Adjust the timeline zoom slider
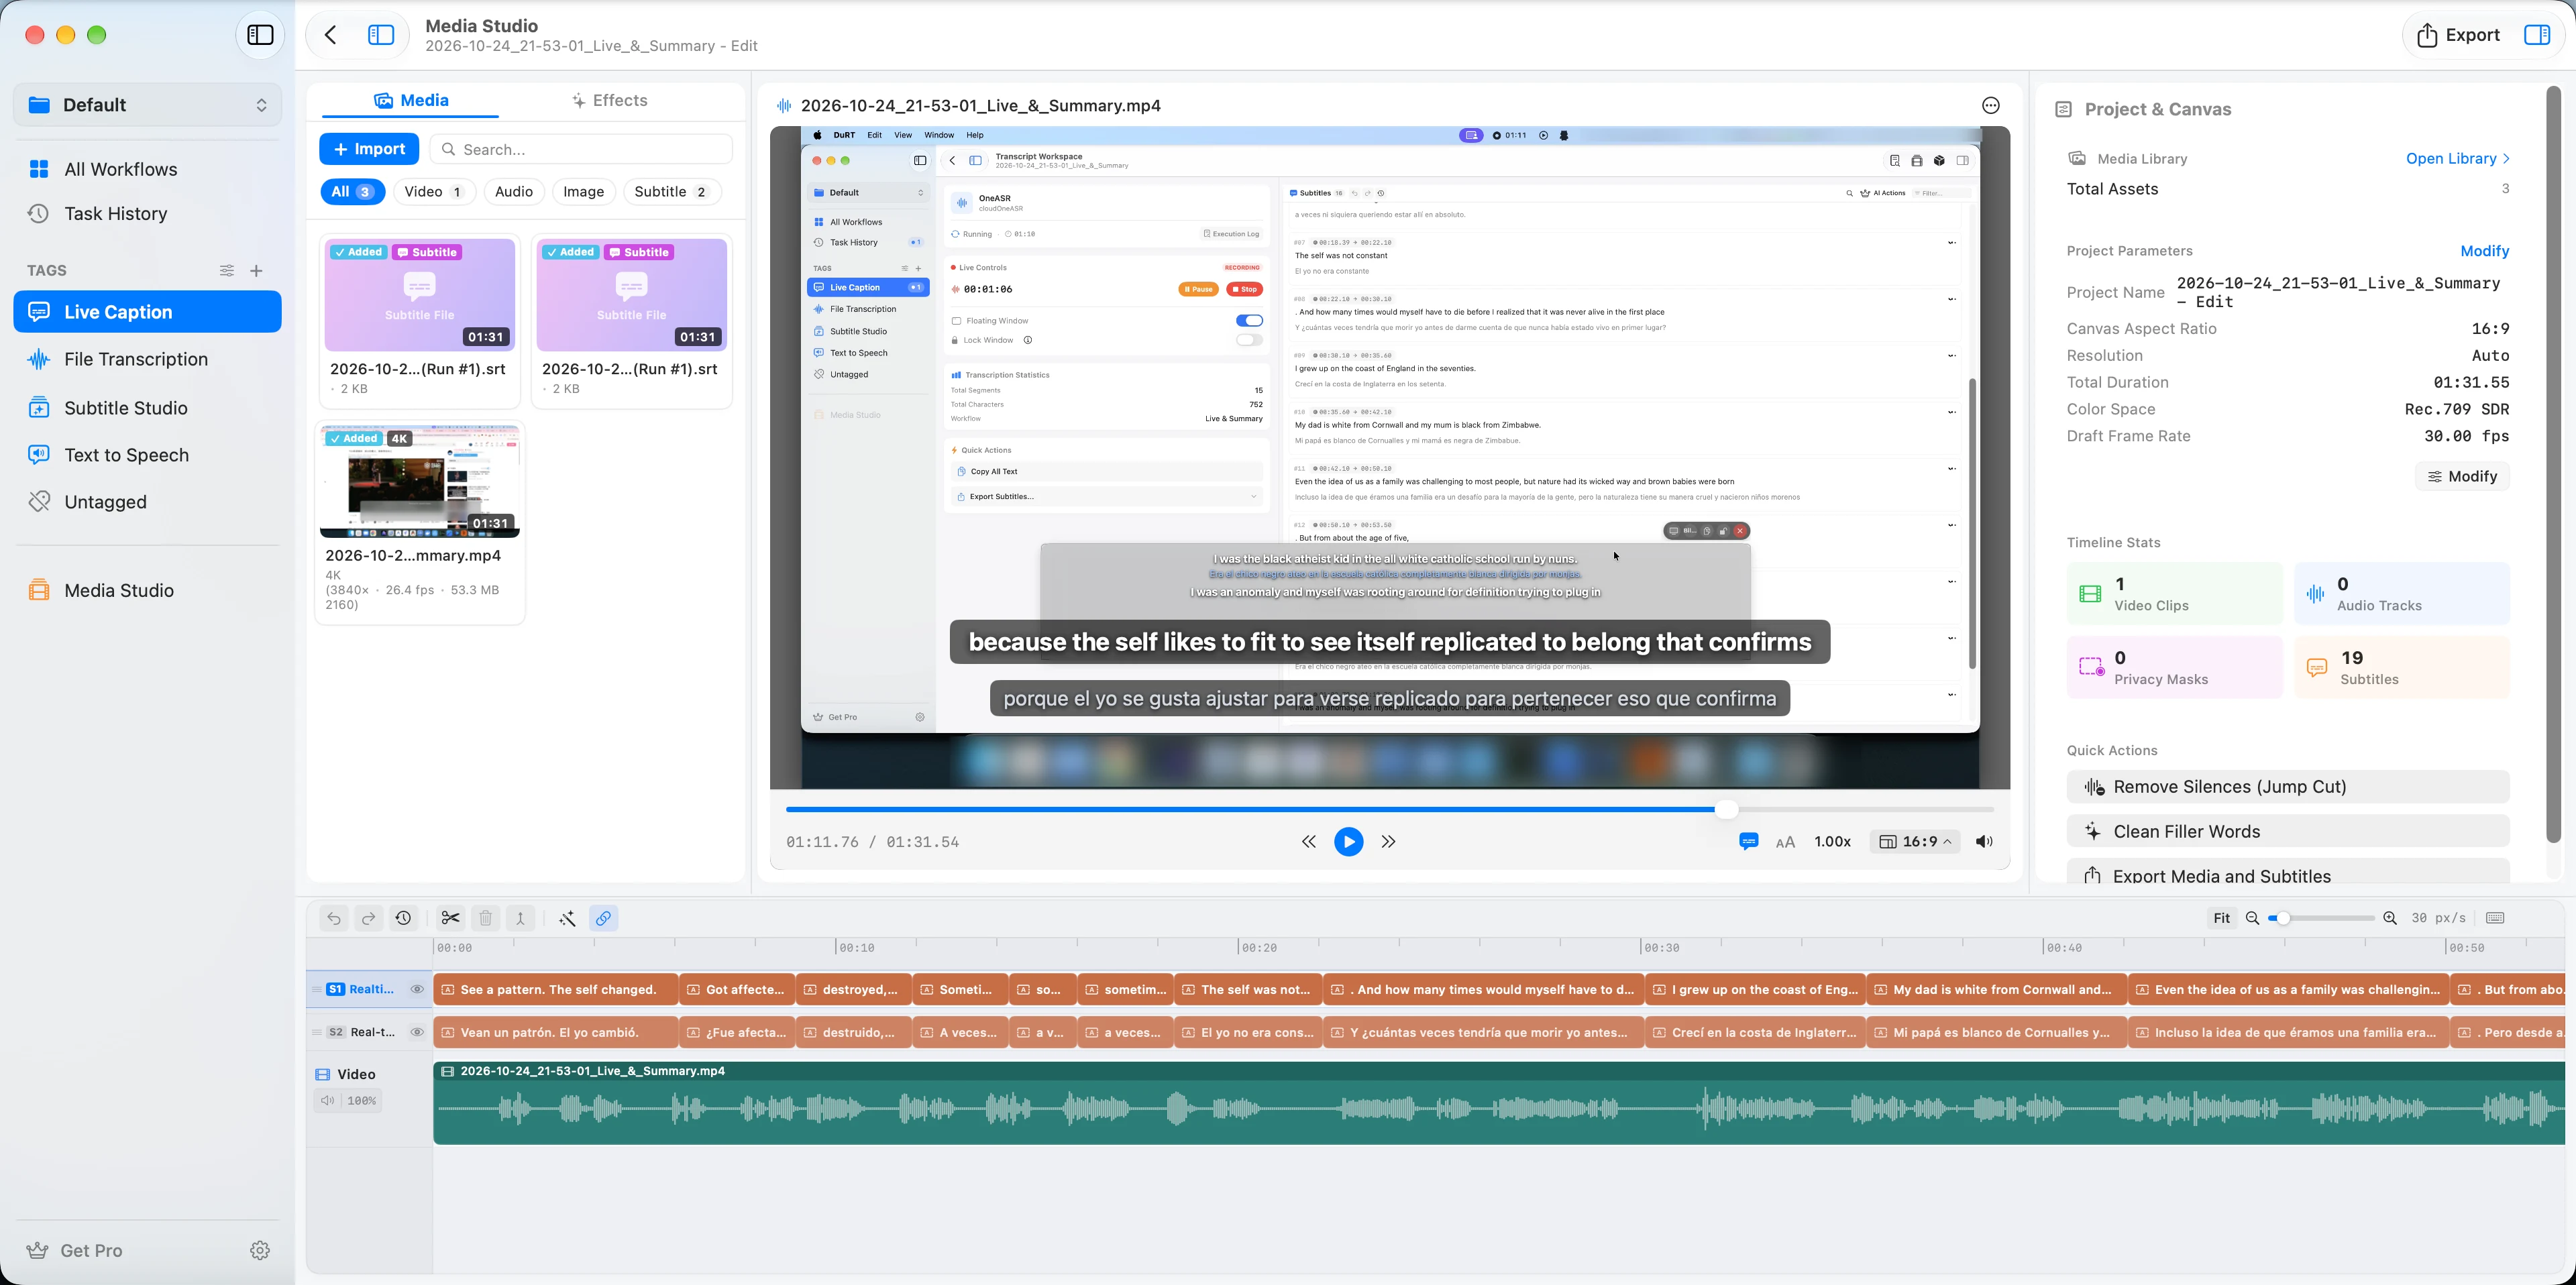Viewport: 2576px width, 1285px height. pyautogui.click(x=2320, y=918)
